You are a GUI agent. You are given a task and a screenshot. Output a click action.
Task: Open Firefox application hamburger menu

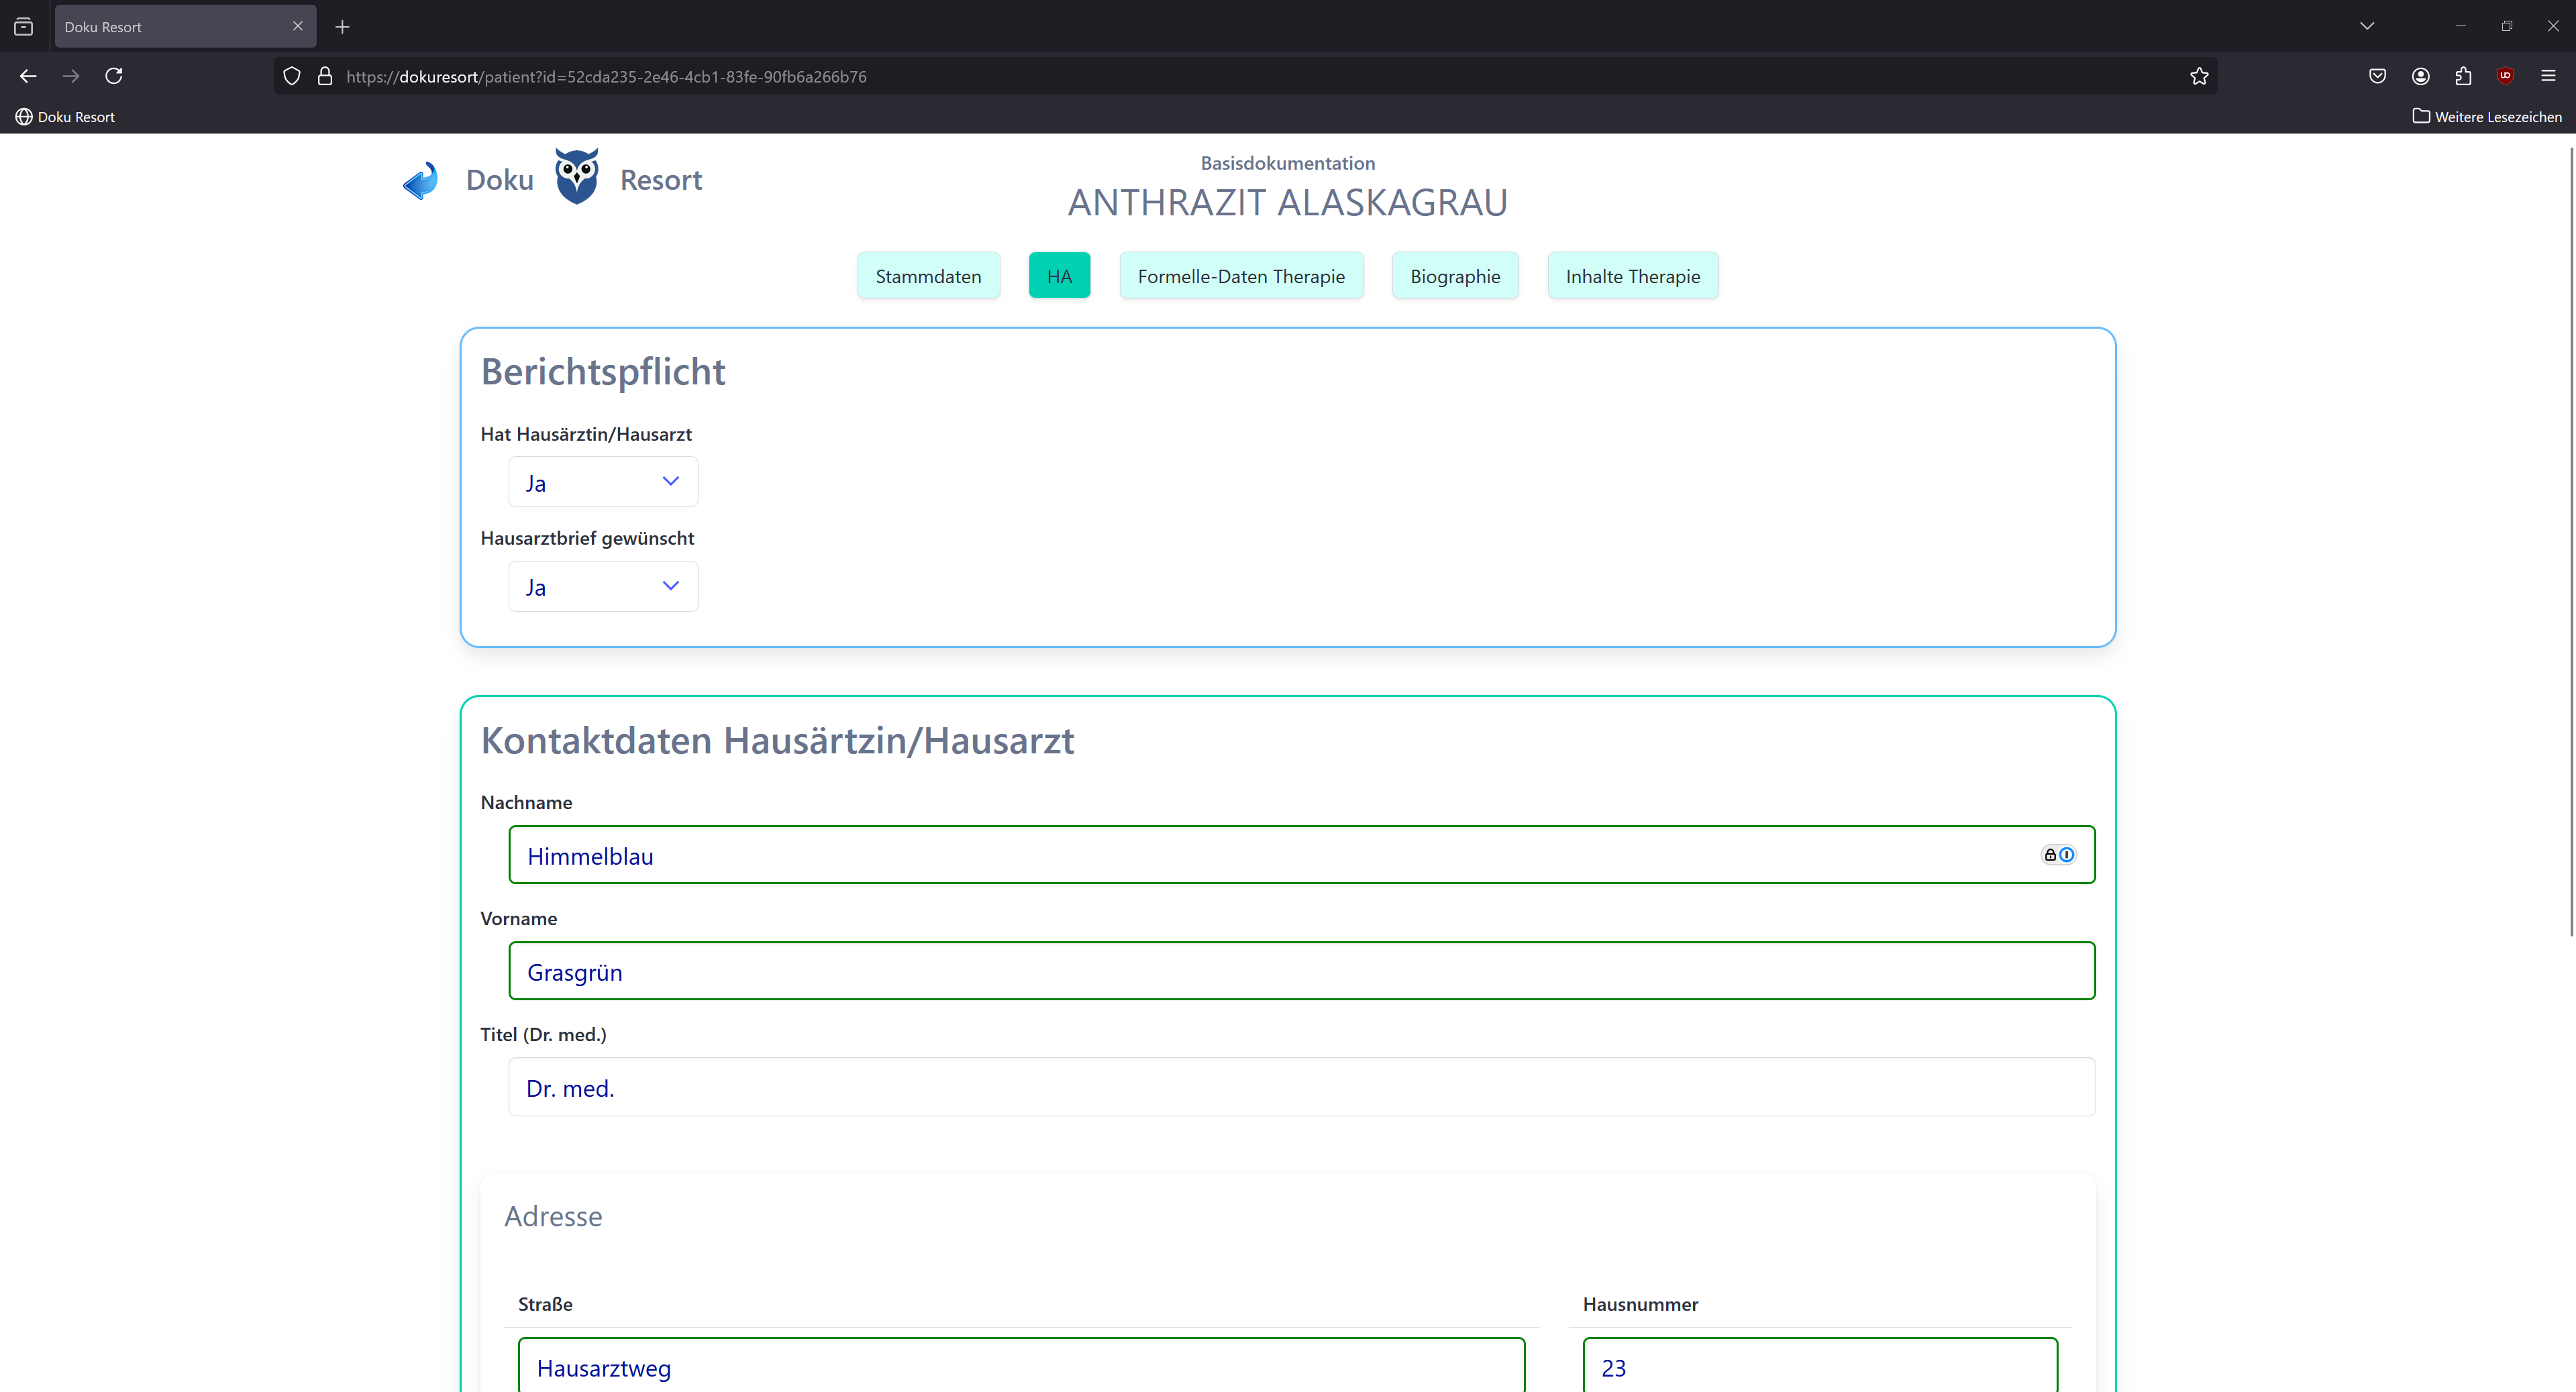(2548, 76)
